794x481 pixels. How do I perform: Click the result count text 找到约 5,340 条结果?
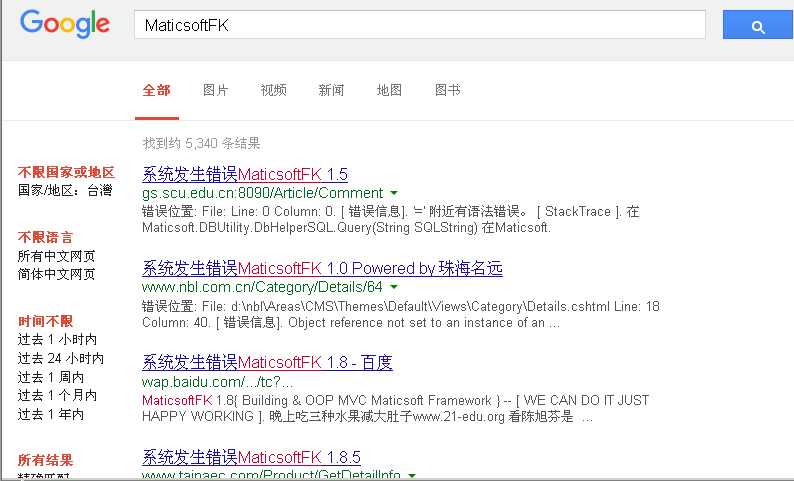(201, 143)
